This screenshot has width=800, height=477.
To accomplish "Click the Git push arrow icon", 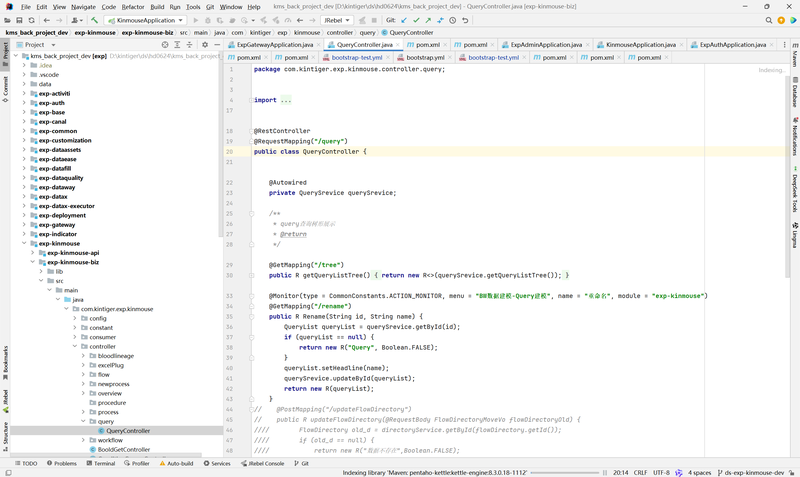I will pyautogui.click(x=428, y=20).
